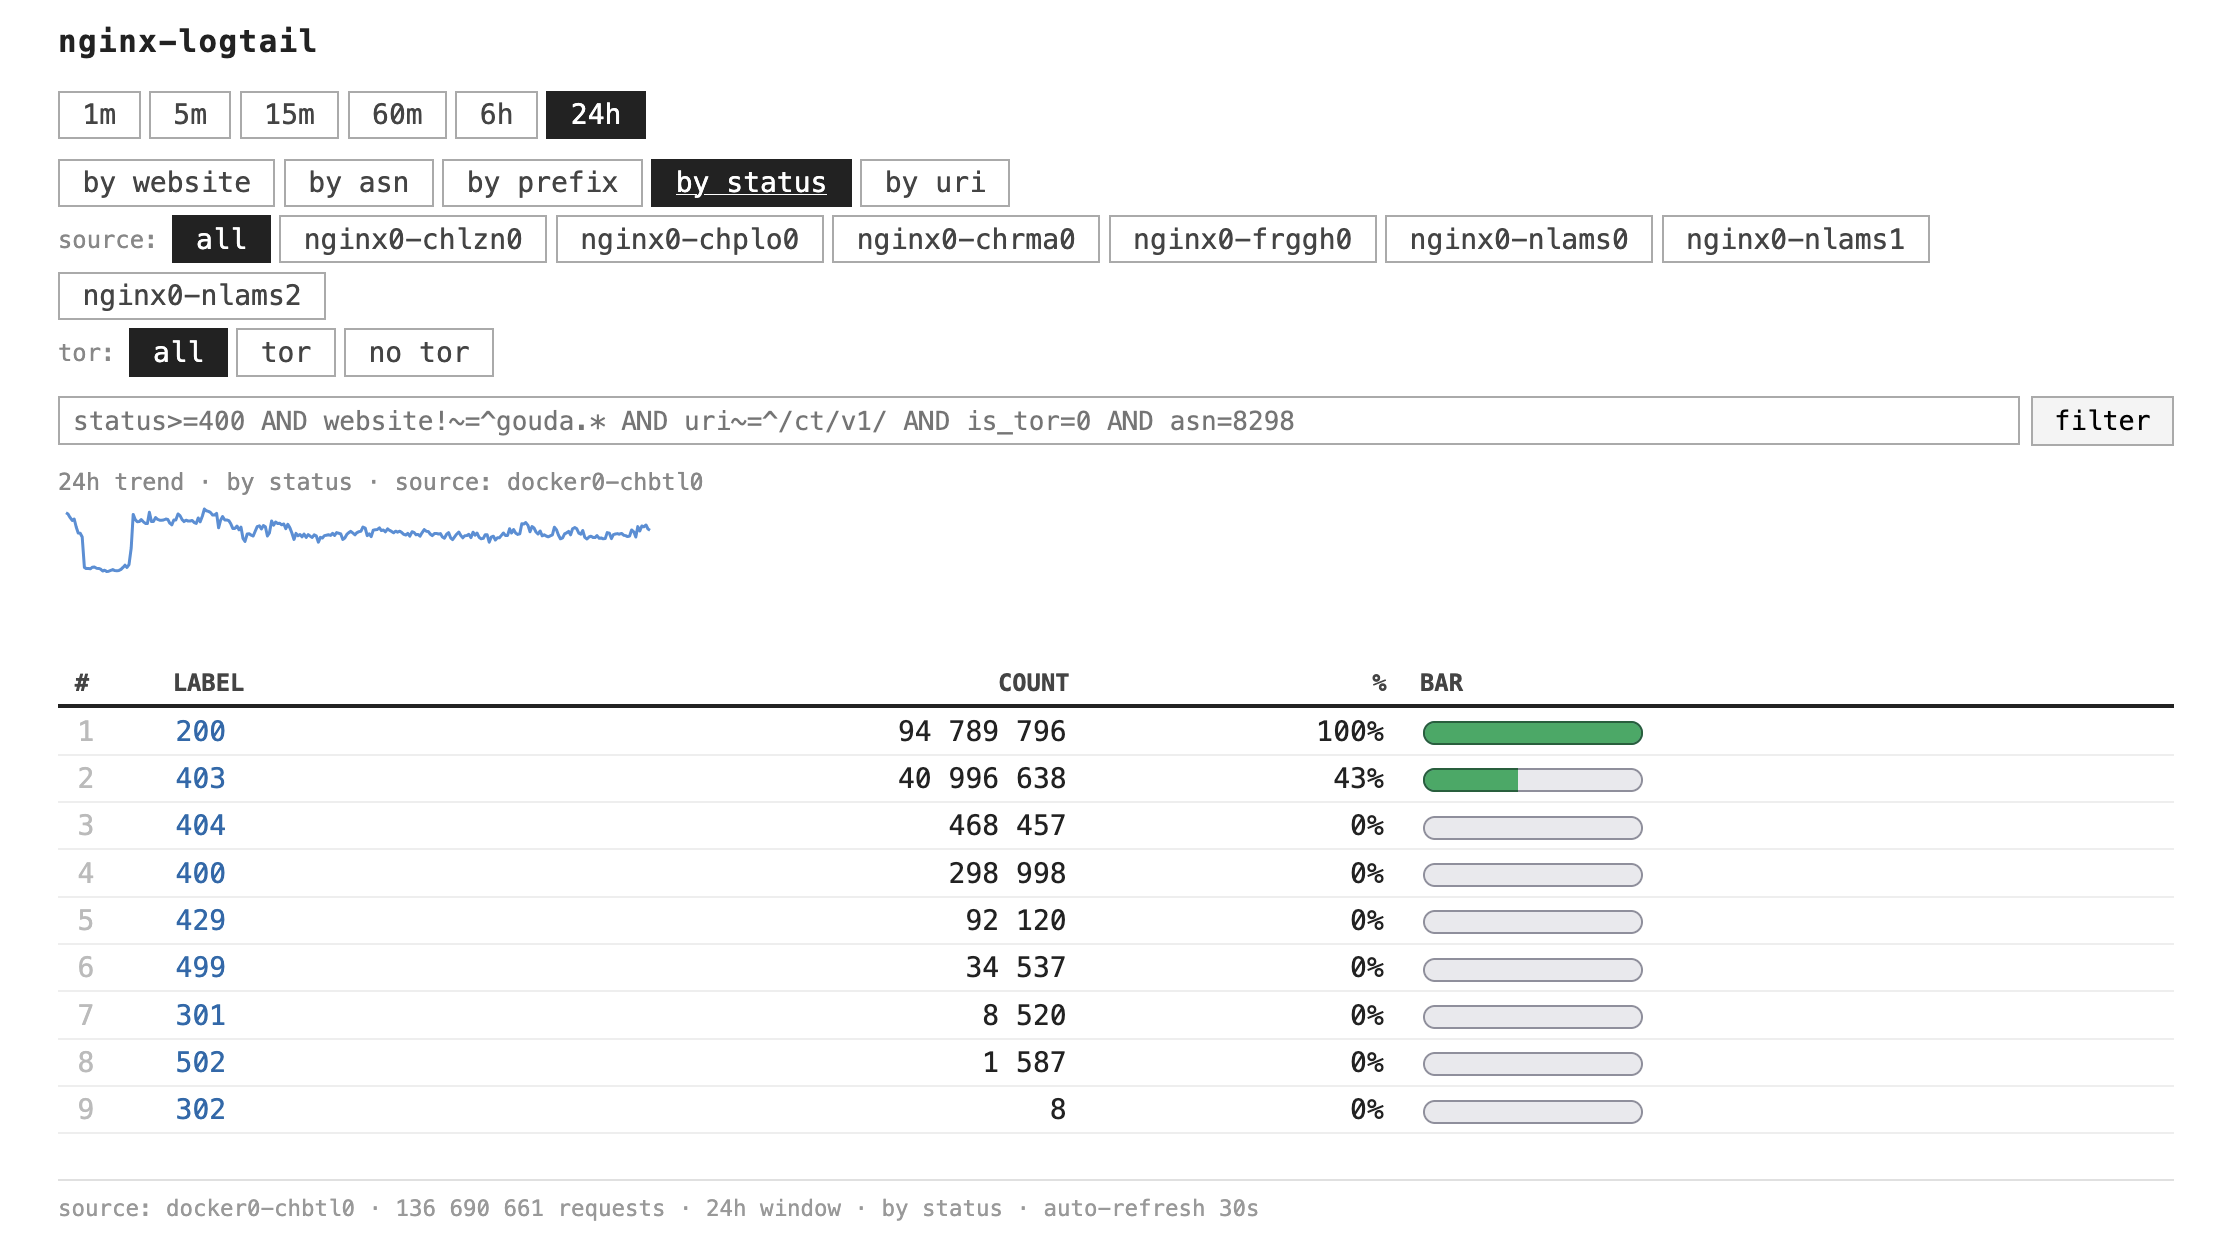Select the nginx0-frggh0 source
This screenshot has height=1248, width=2224.
(1242, 240)
